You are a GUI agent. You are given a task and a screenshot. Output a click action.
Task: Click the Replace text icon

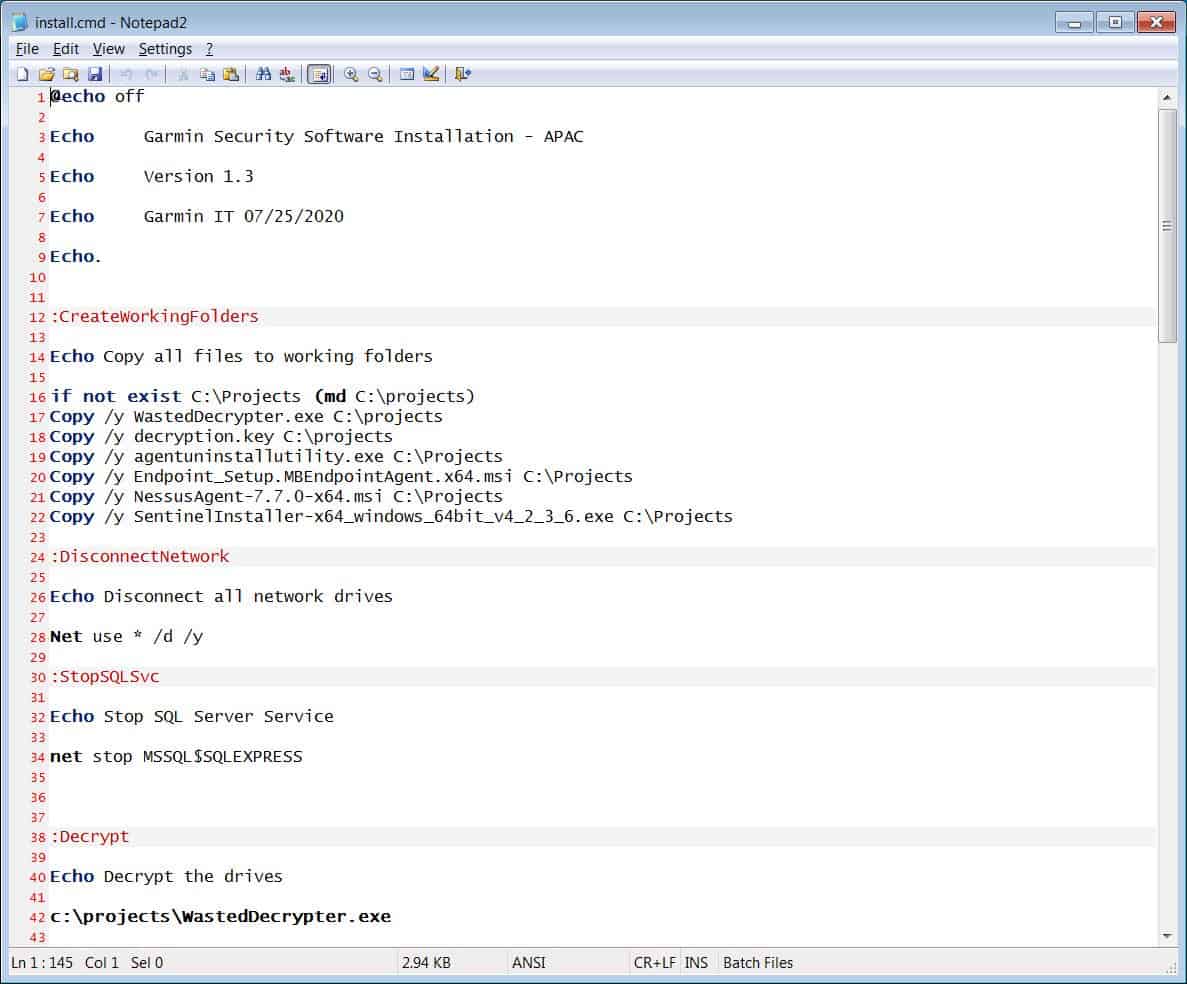pos(287,74)
